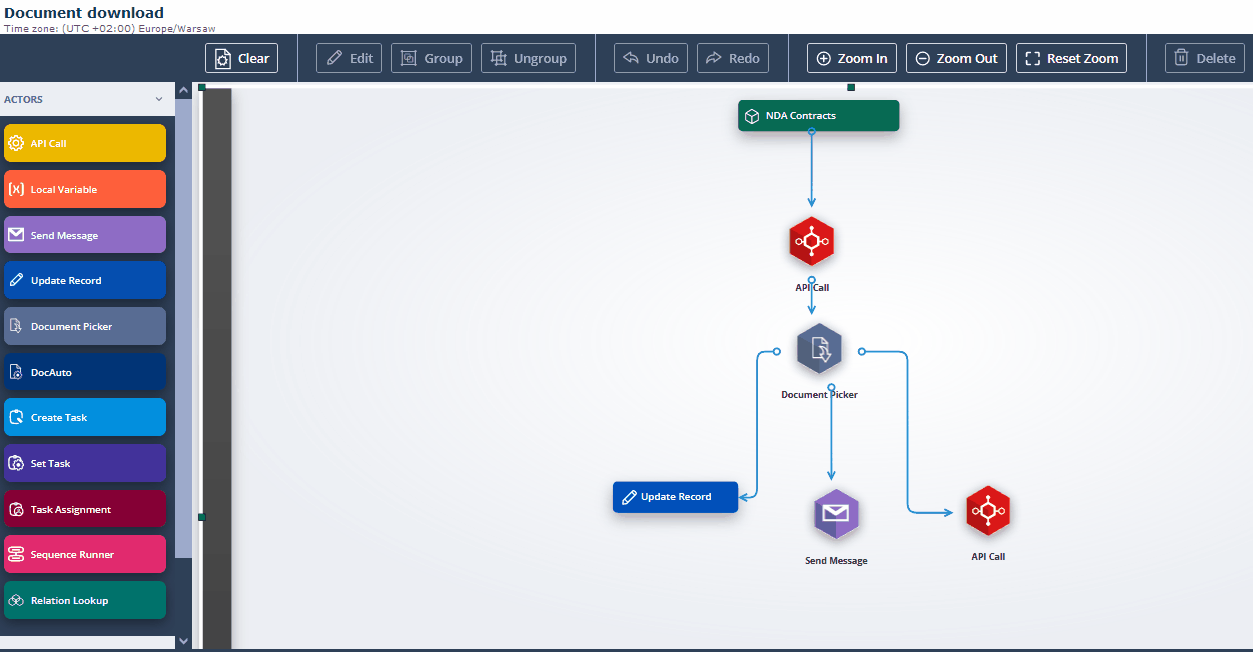
Task: Click the Local Variable (x) icon
Action: (x=16, y=189)
